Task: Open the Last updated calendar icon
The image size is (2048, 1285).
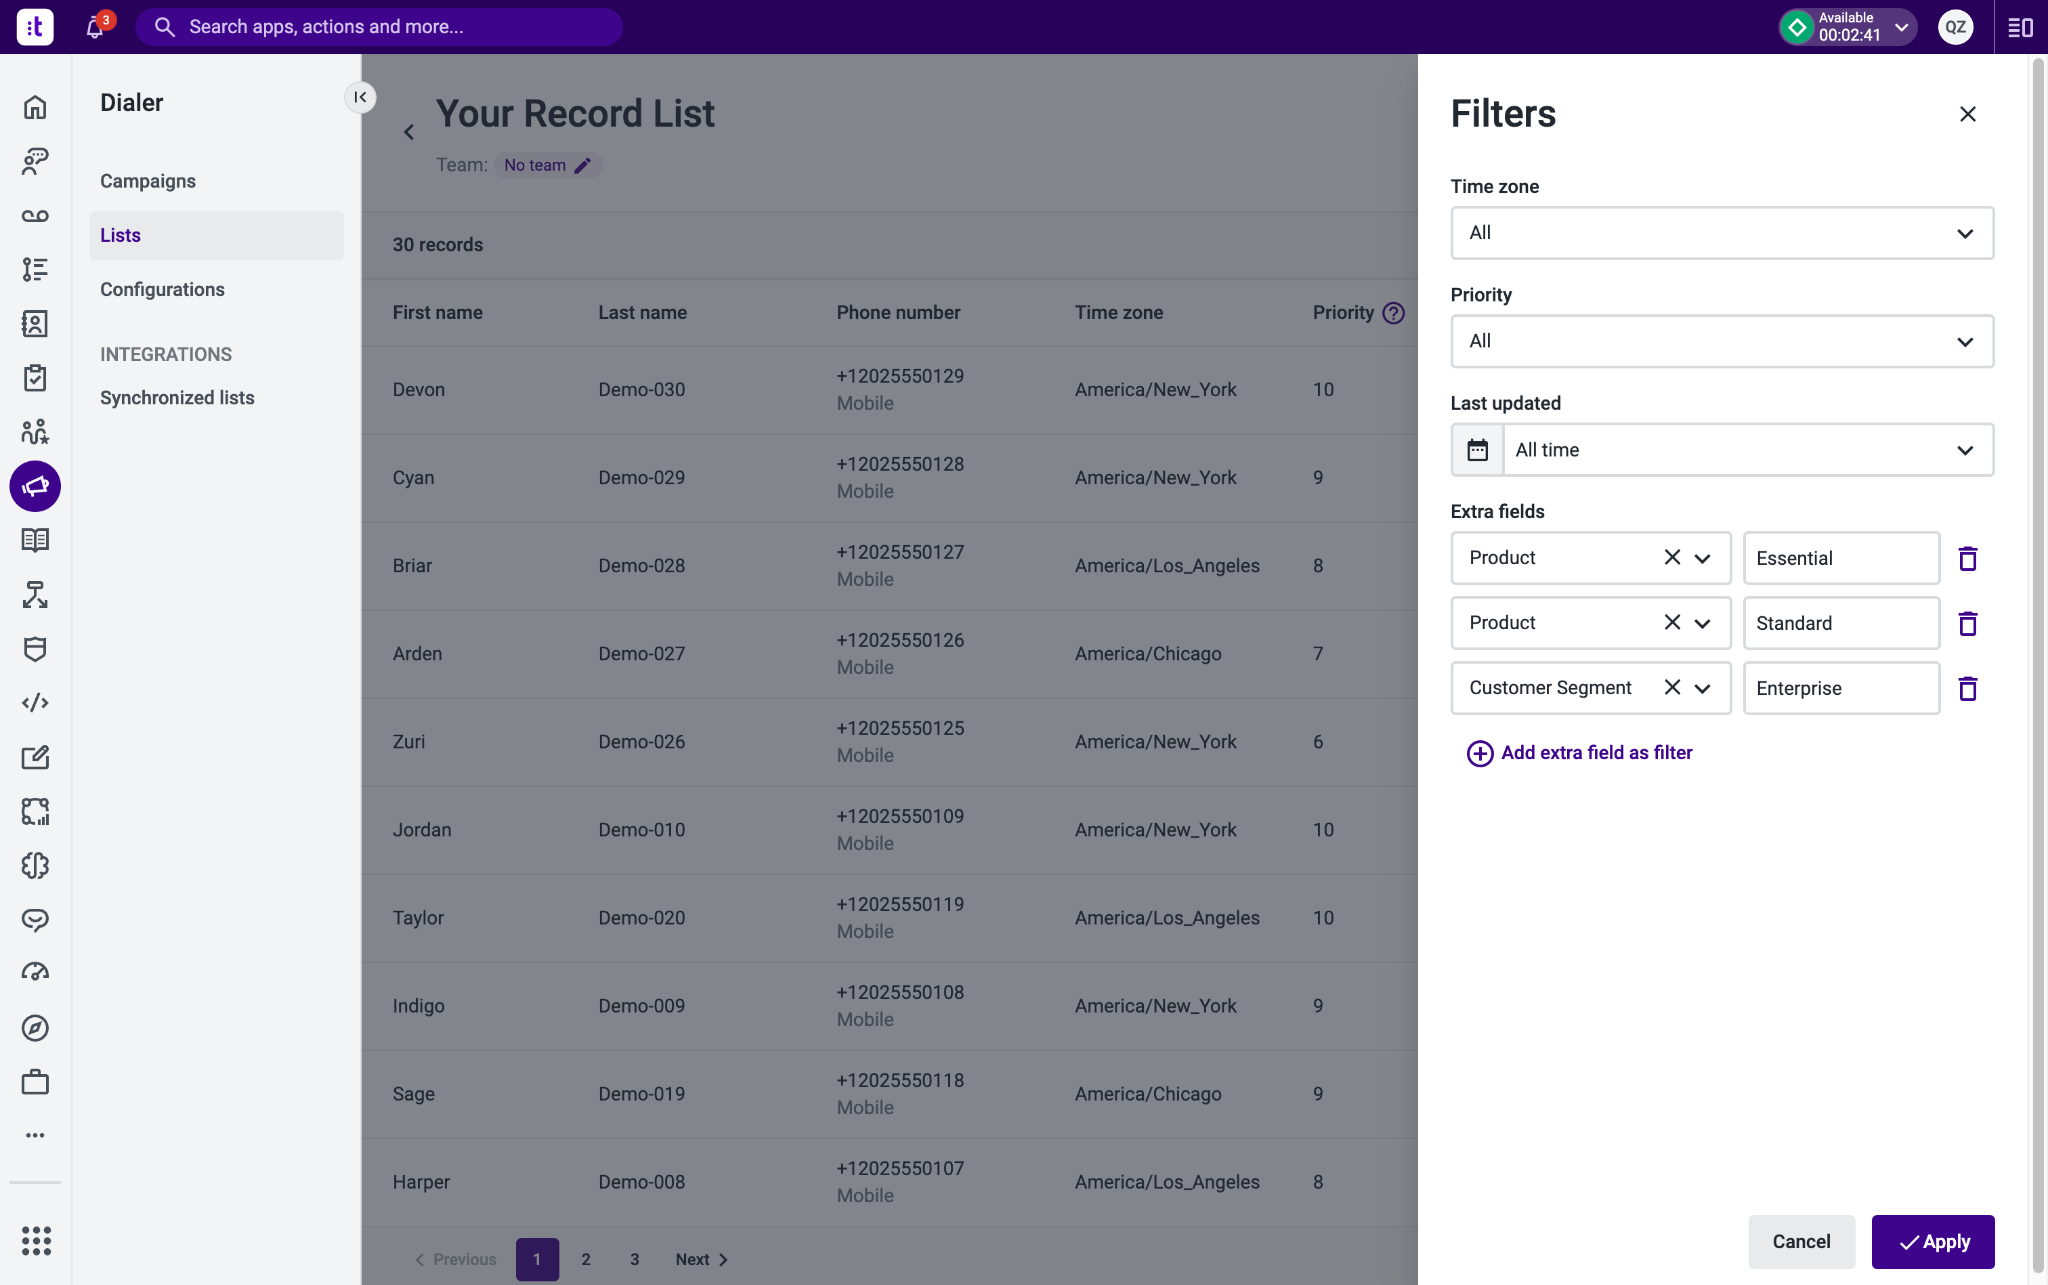Action: coord(1477,450)
